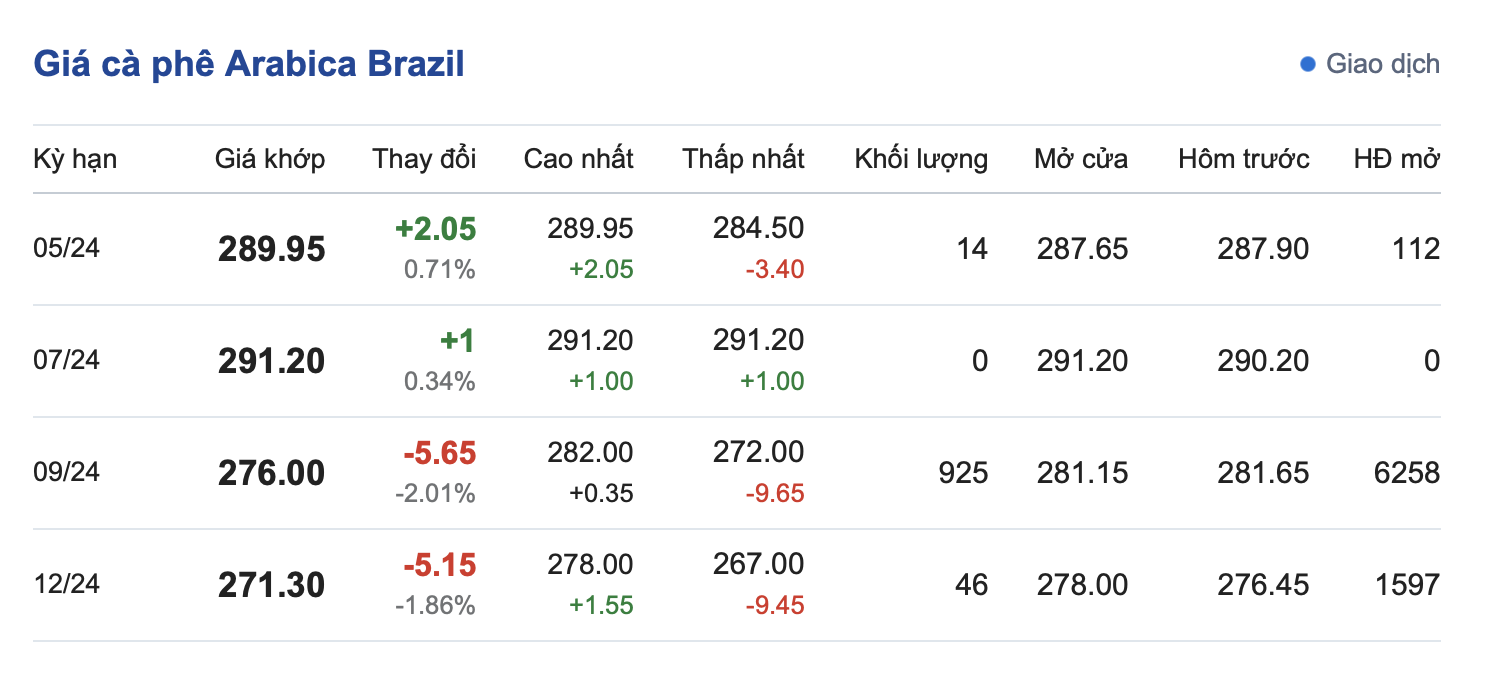Click the Hôm trước column header
The height and width of the screenshot is (698, 1506).
click(x=1243, y=159)
